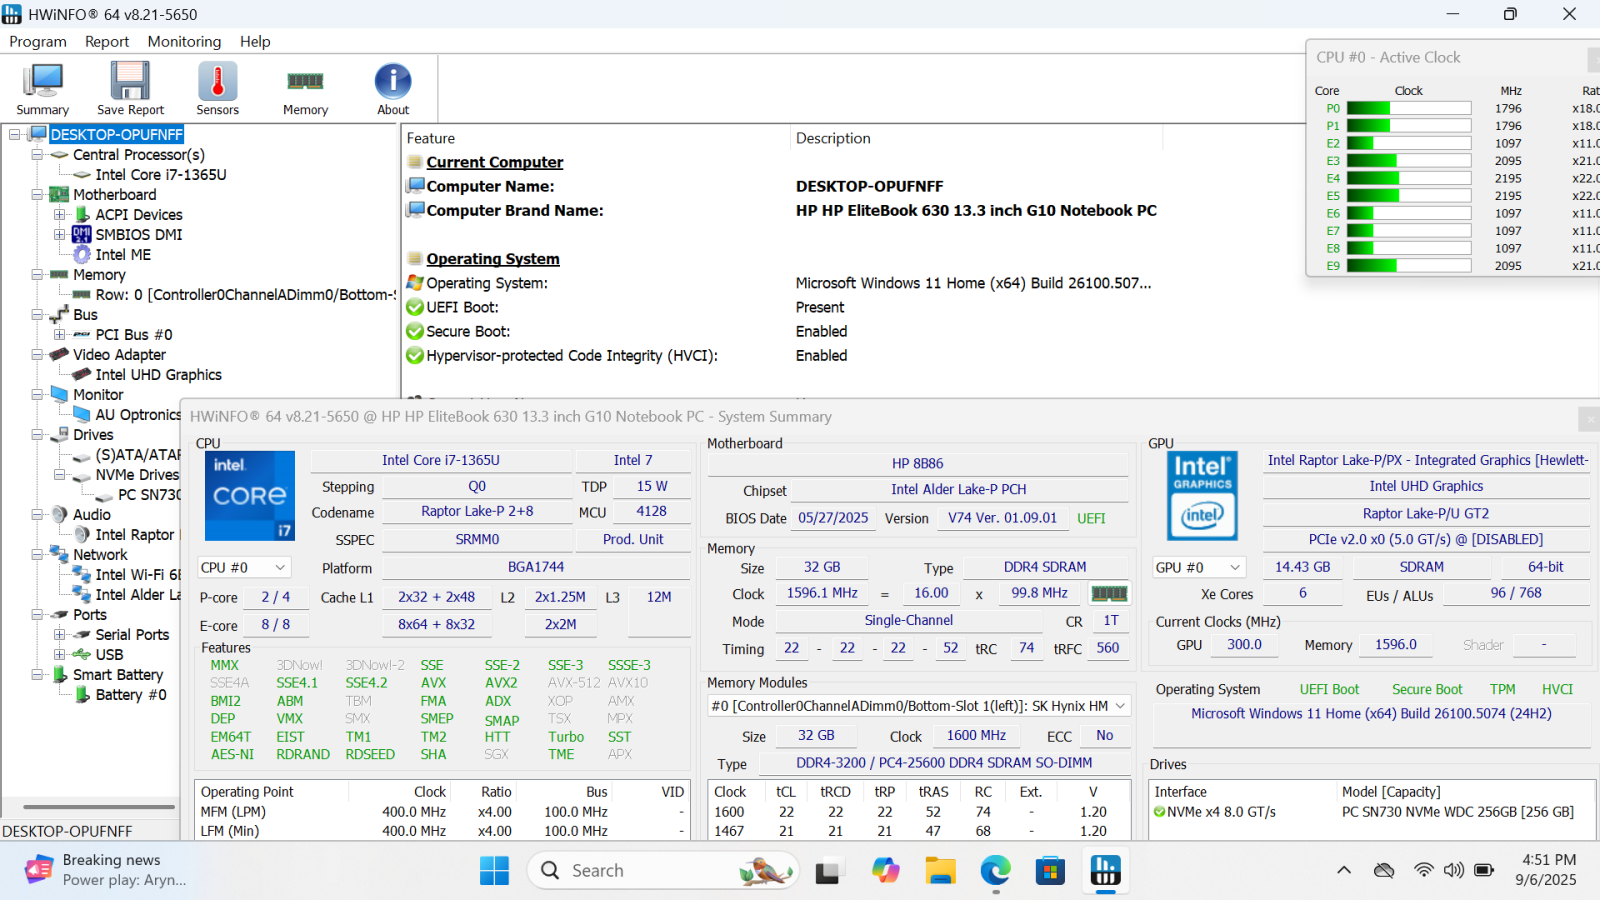This screenshot has width=1600, height=900.
Task: Click the Intel Core i7 CPU logo
Action: (x=250, y=496)
